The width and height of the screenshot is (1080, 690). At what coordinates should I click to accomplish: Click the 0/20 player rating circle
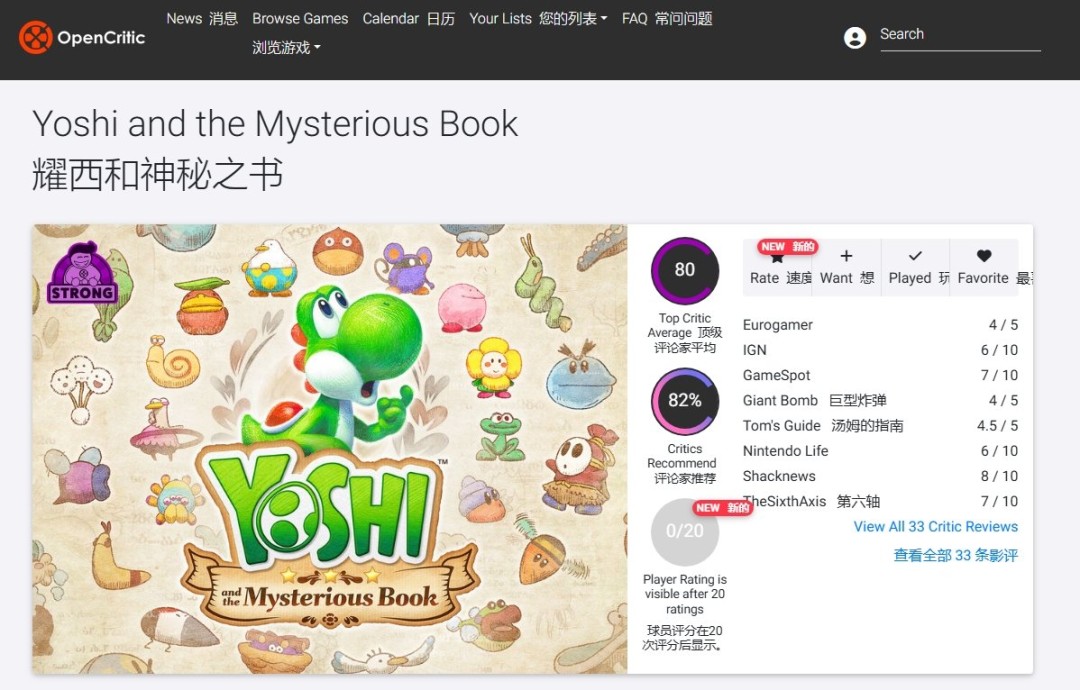coord(685,531)
